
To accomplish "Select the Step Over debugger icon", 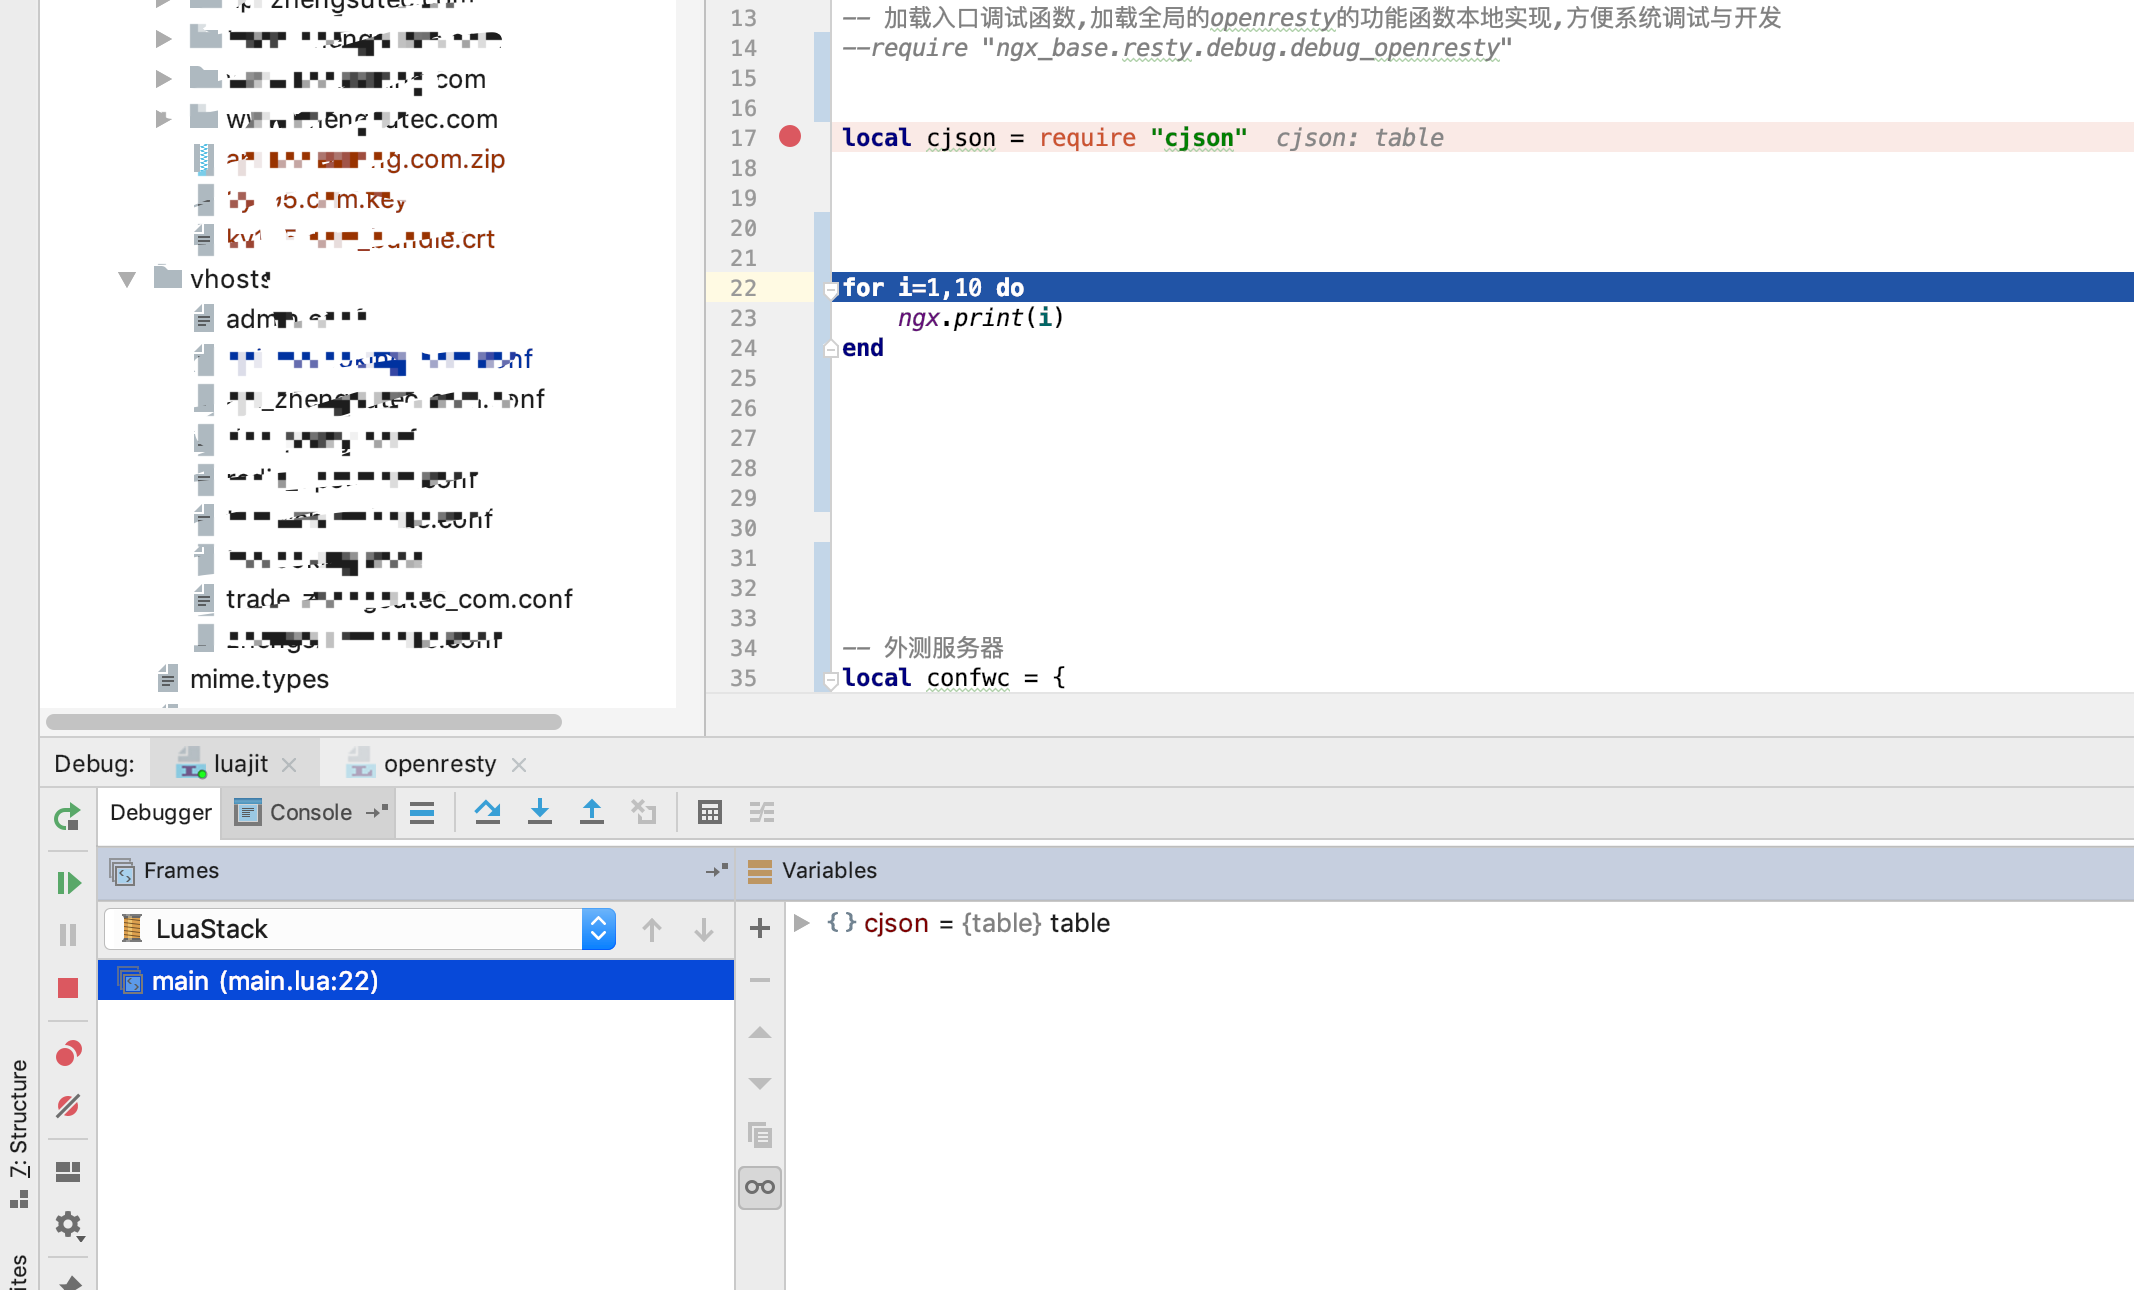I will tap(488, 812).
